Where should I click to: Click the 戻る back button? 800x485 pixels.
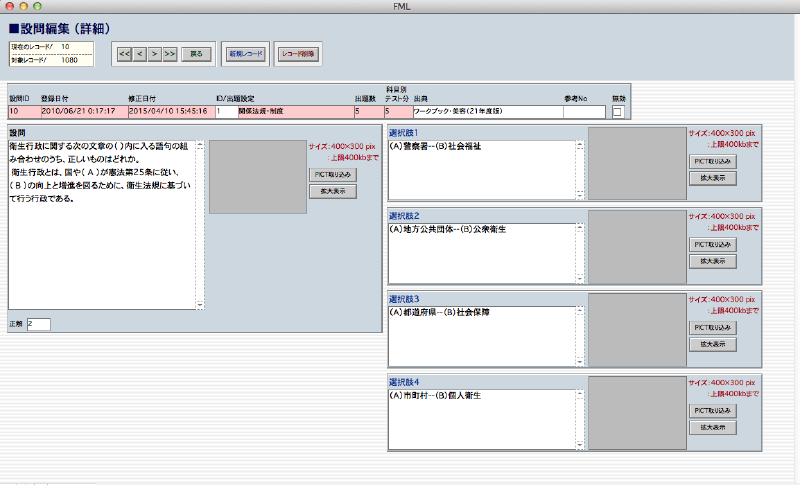(197, 54)
